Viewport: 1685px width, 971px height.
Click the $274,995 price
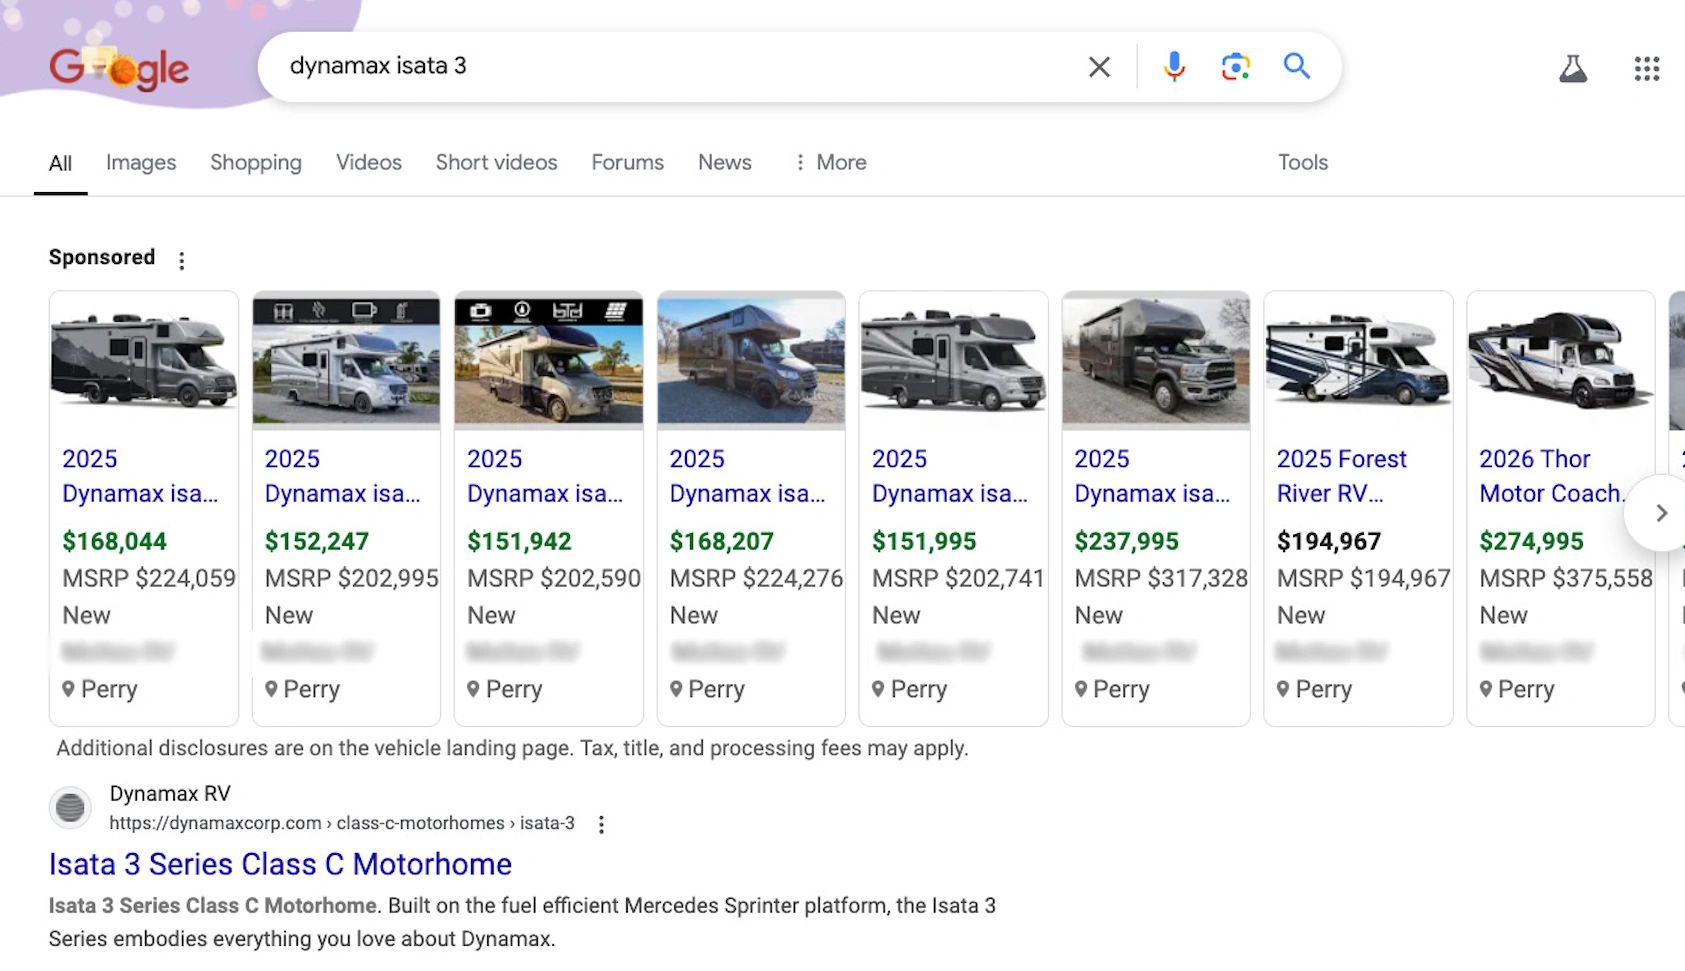(x=1532, y=542)
